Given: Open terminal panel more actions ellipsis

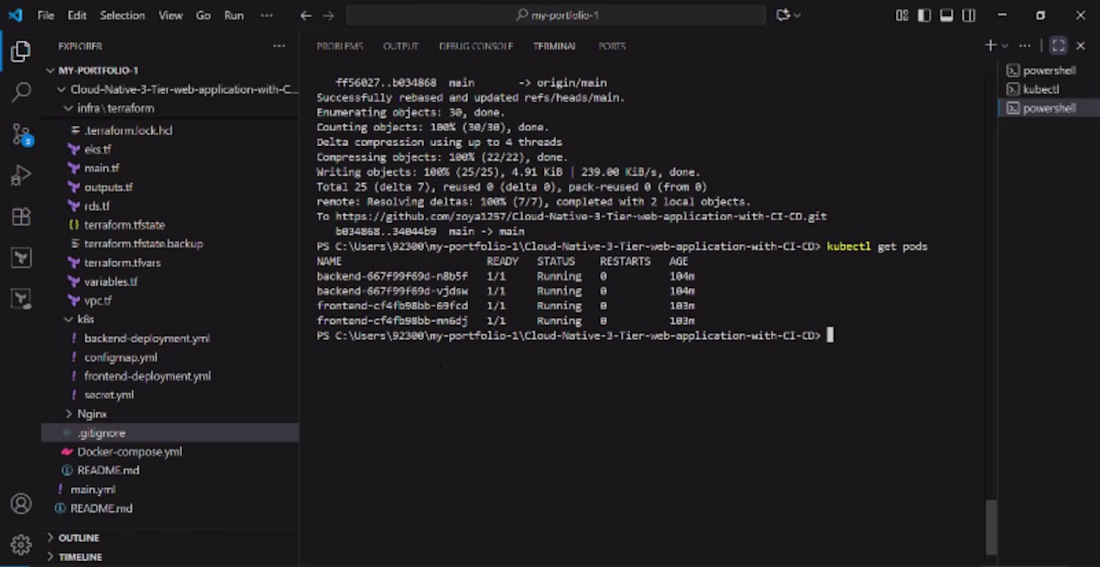Looking at the screenshot, I should pos(1025,46).
